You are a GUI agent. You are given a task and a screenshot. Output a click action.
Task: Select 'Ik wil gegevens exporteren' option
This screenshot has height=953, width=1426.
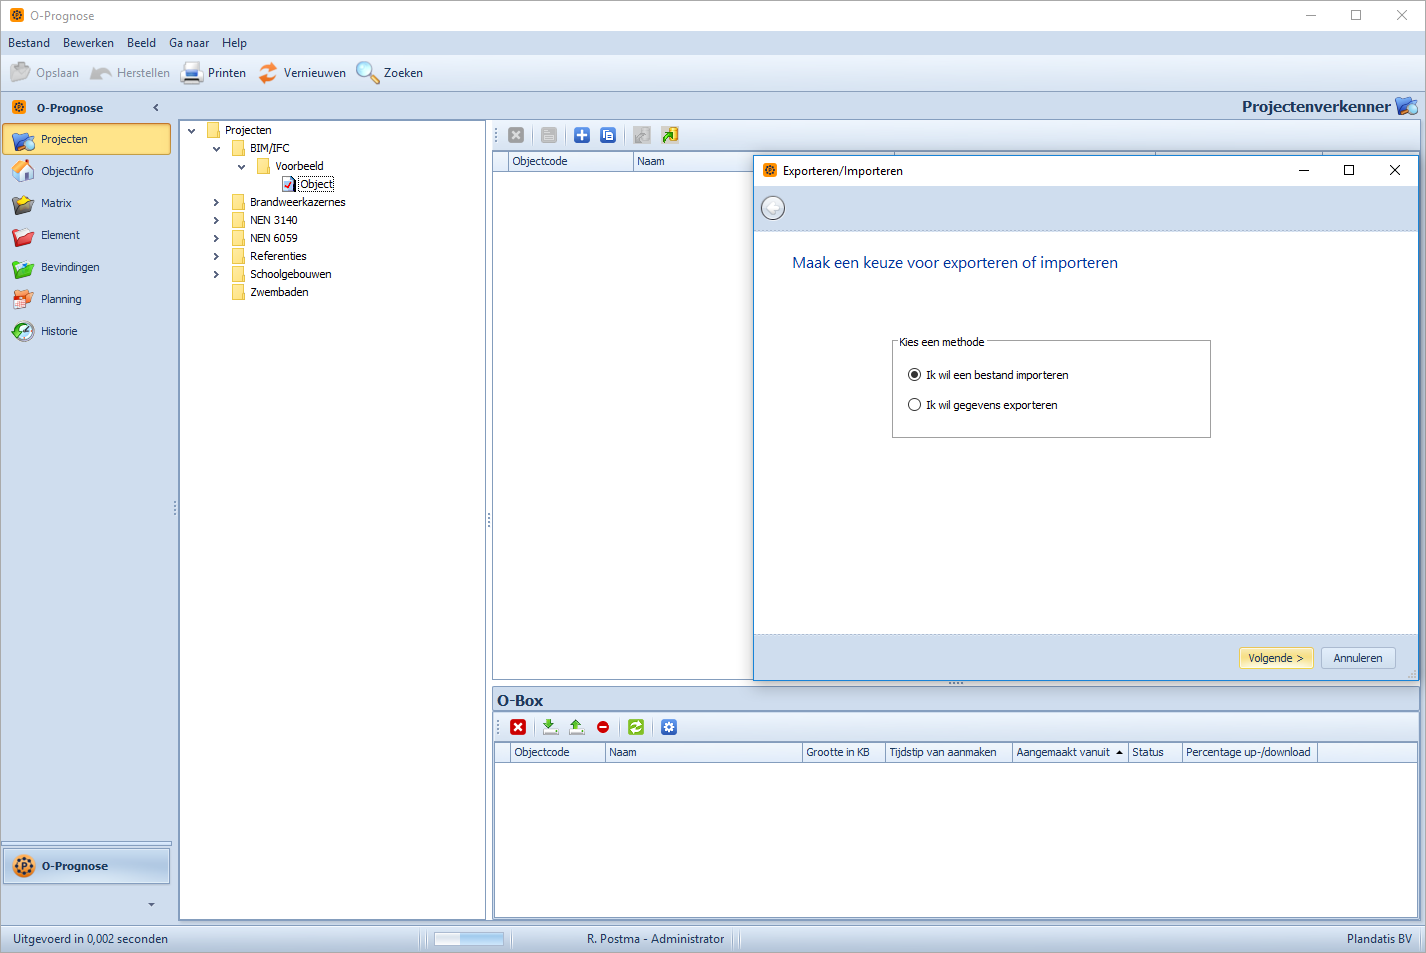click(914, 405)
